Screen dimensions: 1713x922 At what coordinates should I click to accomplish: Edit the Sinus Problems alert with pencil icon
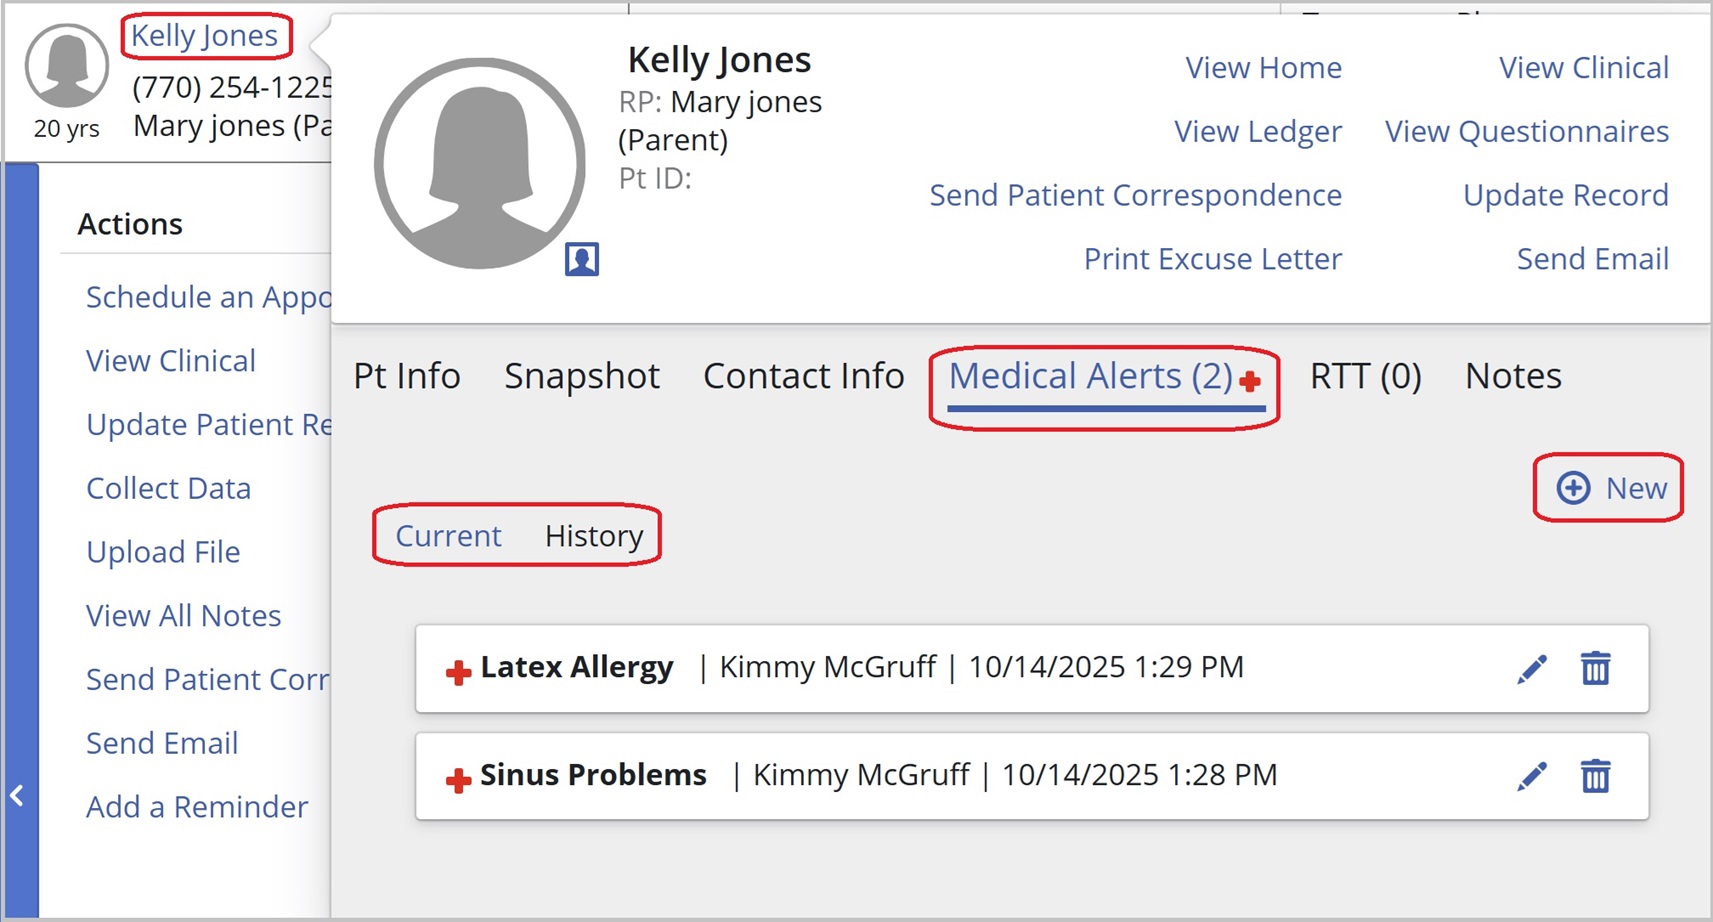1532,776
